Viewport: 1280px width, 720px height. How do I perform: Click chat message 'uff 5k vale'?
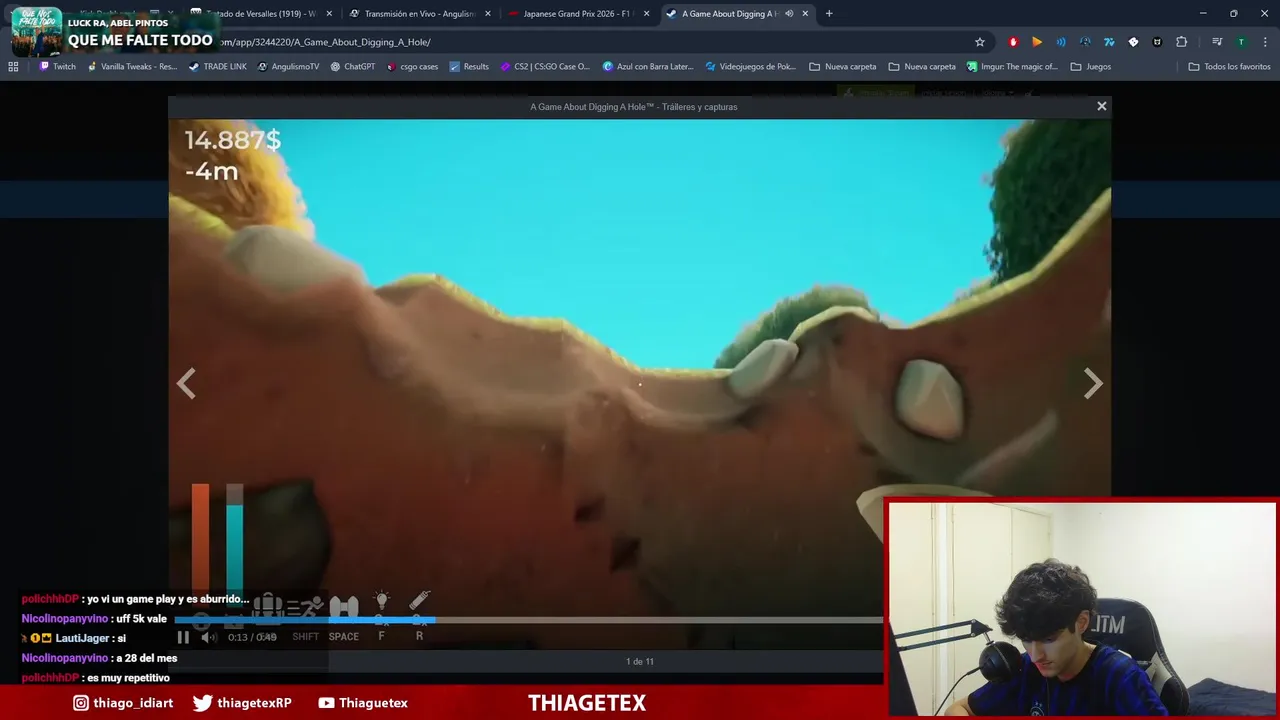(x=141, y=619)
